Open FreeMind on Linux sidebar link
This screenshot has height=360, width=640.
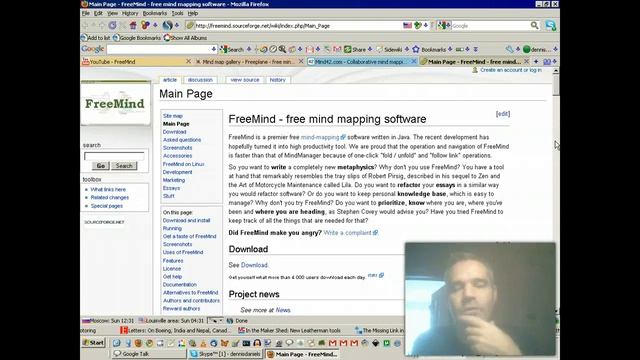pyautogui.click(x=183, y=164)
